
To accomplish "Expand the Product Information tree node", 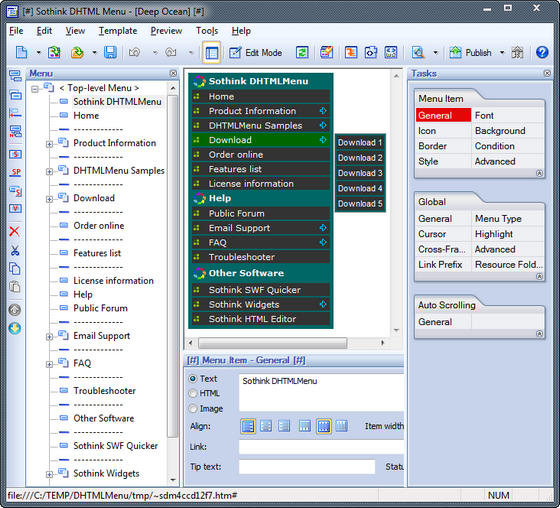I will (49, 144).
